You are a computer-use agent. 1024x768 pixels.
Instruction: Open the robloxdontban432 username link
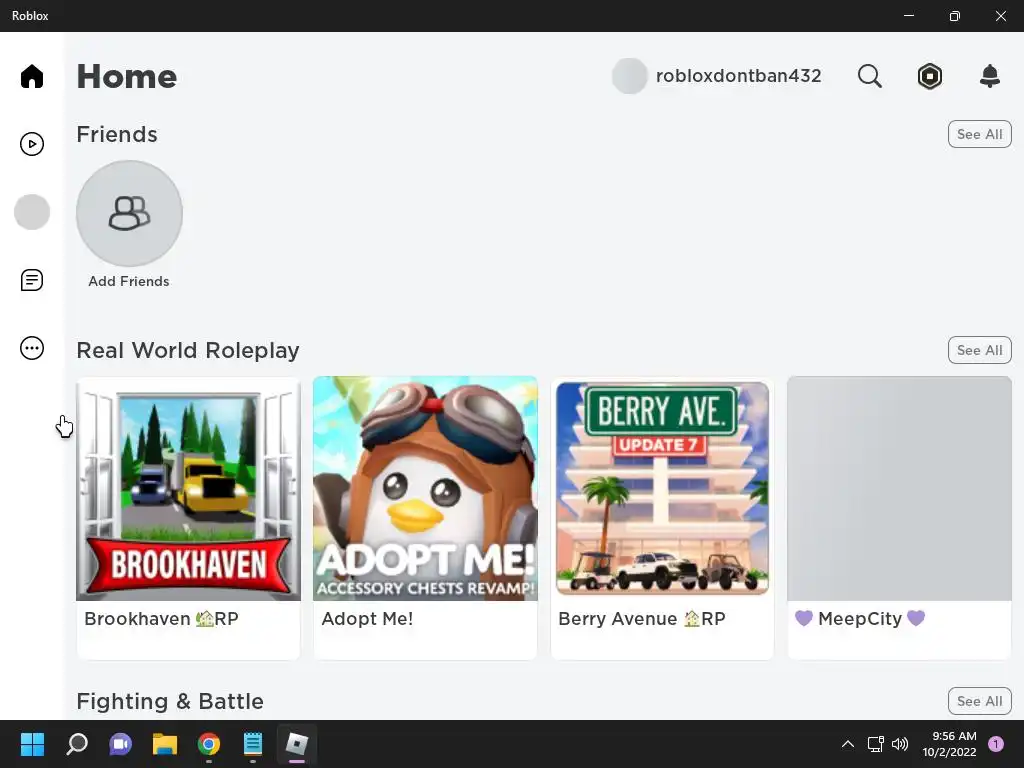738,76
